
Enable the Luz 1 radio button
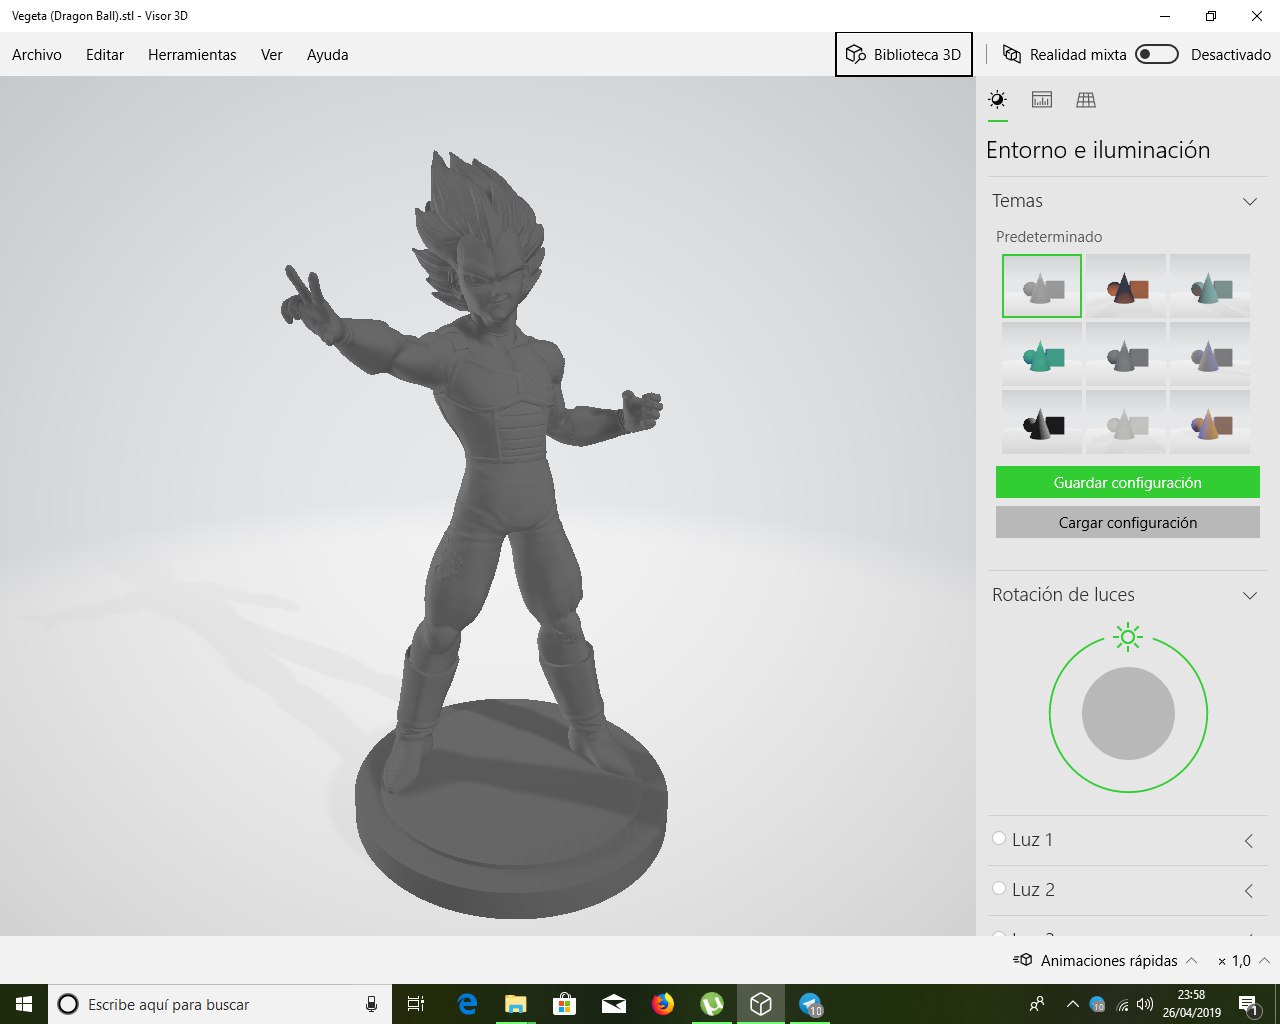click(x=999, y=838)
